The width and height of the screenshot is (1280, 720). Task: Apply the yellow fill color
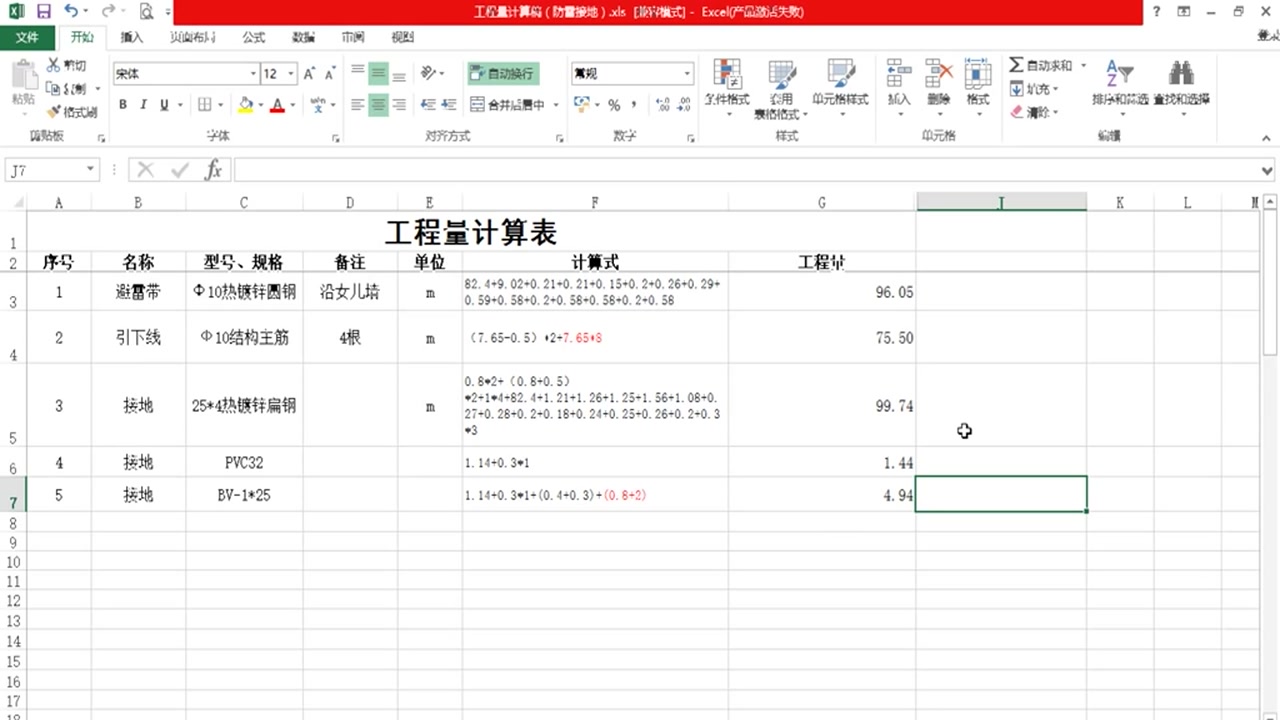point(246,104)
